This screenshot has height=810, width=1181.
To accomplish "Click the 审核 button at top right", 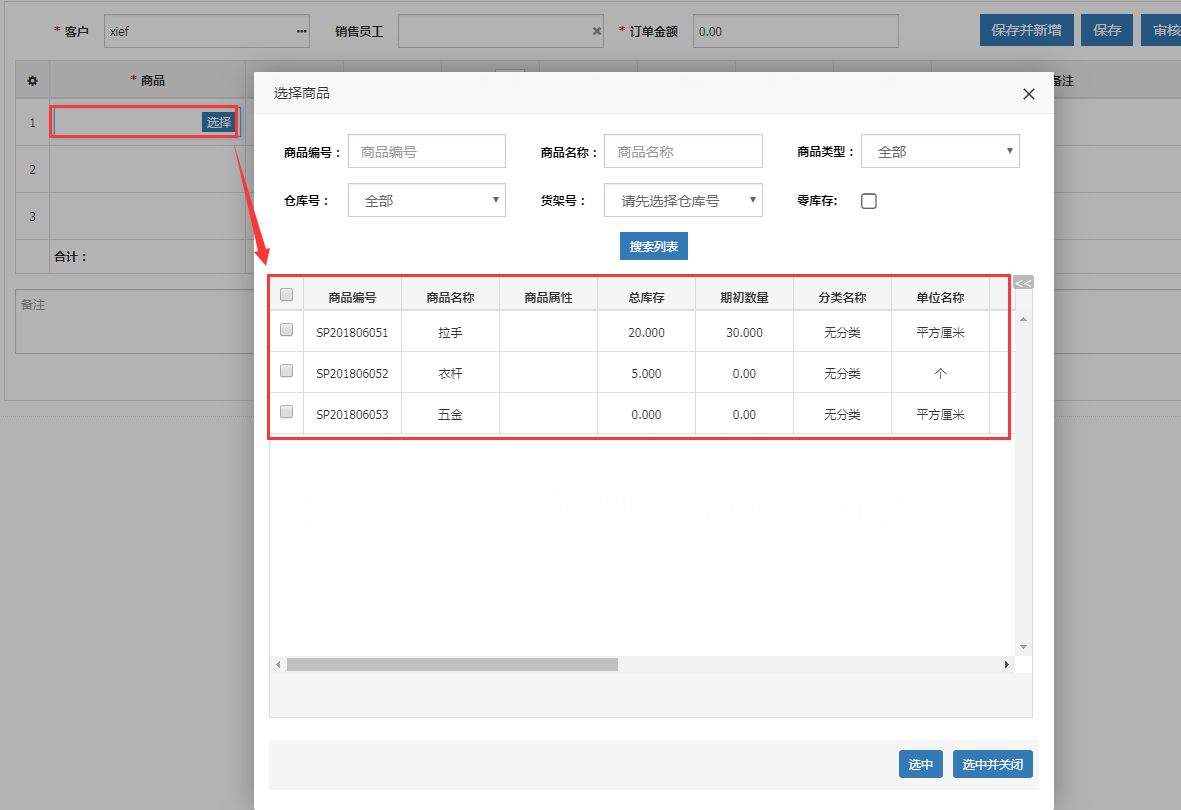I will [1161, 30].
